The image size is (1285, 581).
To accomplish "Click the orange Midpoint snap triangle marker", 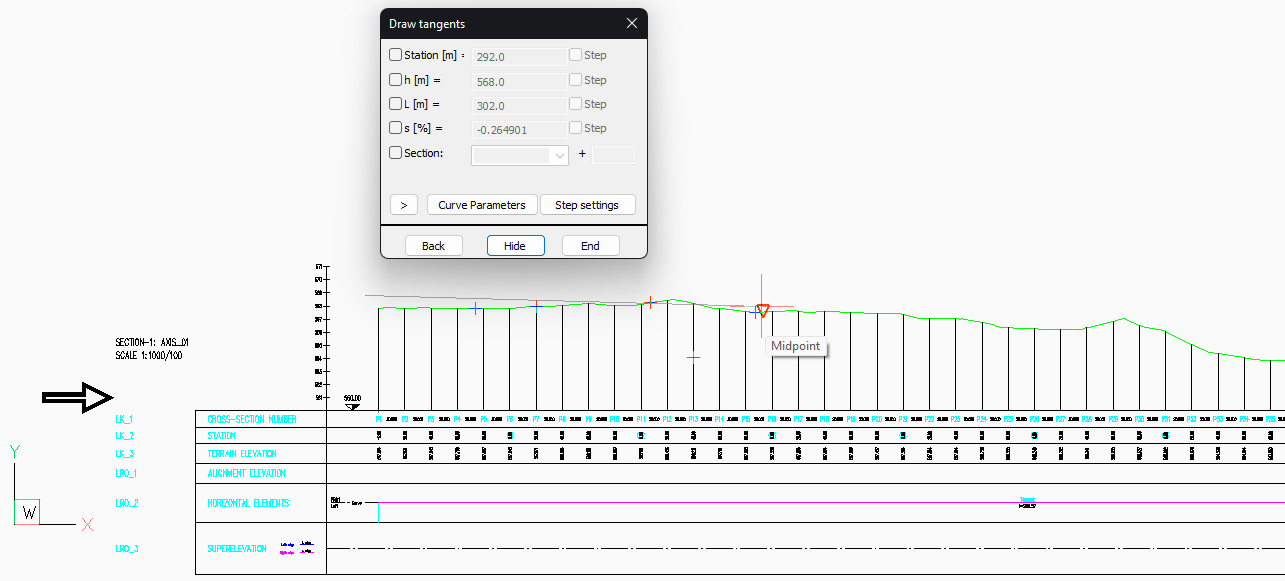I will [763, 310].
